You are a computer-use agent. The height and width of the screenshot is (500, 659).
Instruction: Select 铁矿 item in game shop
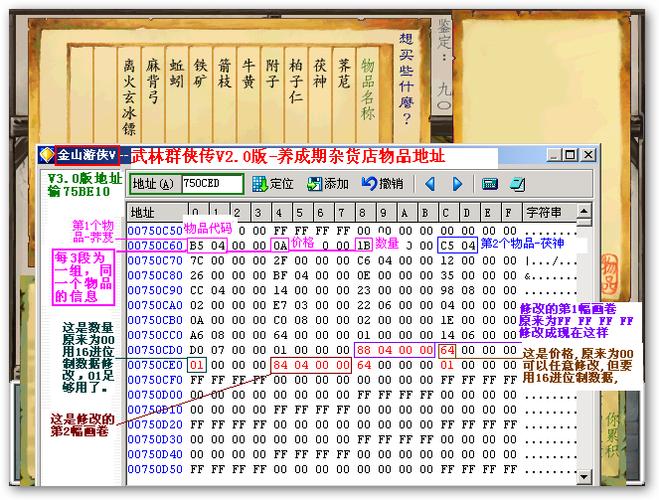tap(201, 73)
